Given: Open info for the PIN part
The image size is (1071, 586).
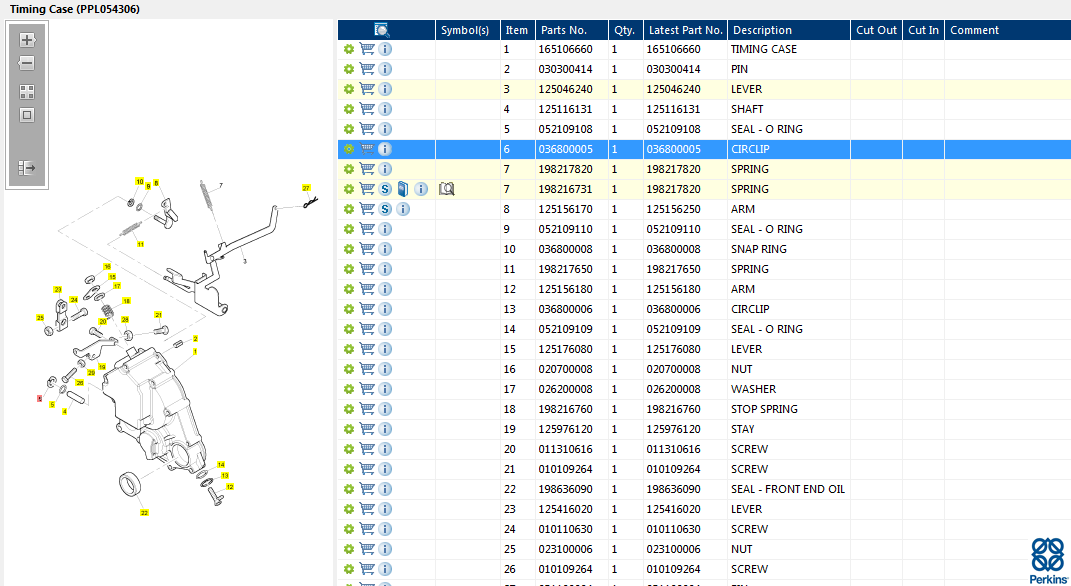Looking at the screenshot, I should pos(385,69).
